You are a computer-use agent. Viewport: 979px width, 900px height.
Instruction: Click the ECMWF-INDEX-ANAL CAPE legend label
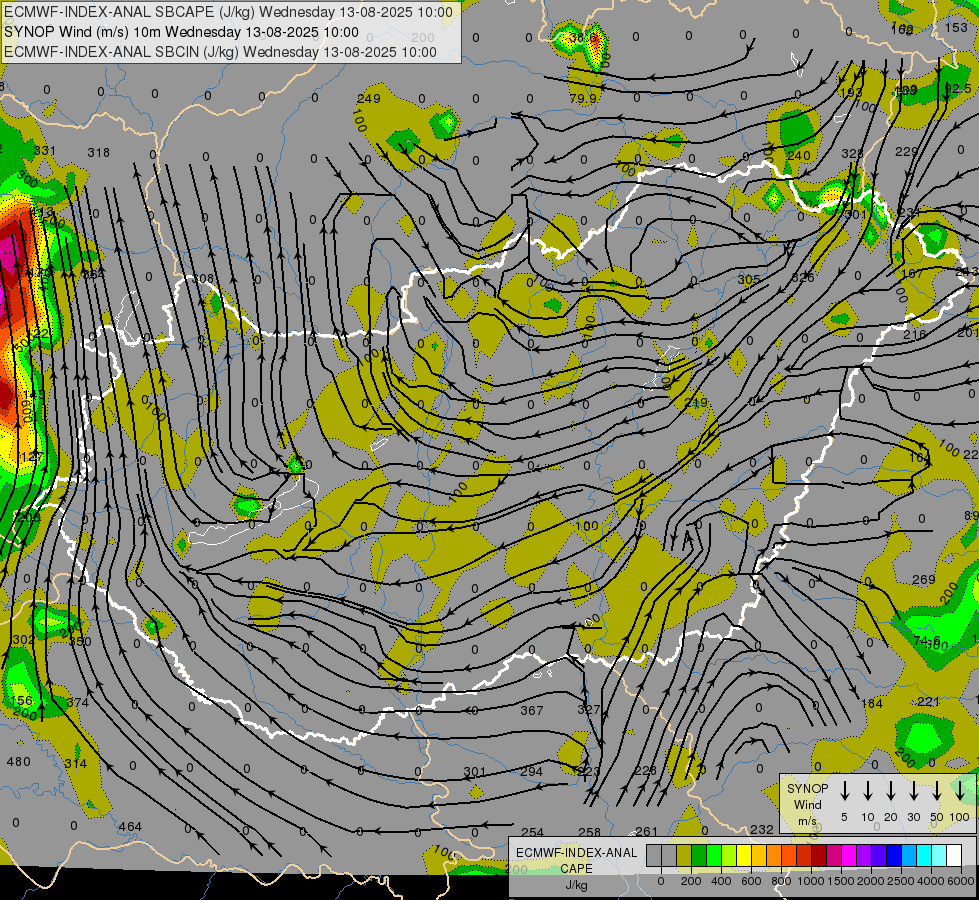pos(576,861)
